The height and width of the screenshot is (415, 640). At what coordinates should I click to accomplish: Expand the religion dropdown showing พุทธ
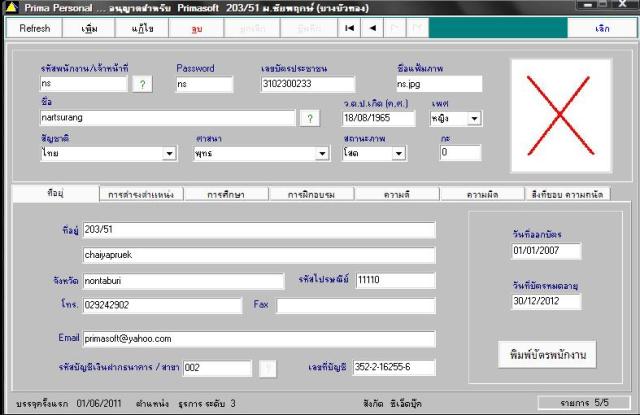click(x=322, y=154)
